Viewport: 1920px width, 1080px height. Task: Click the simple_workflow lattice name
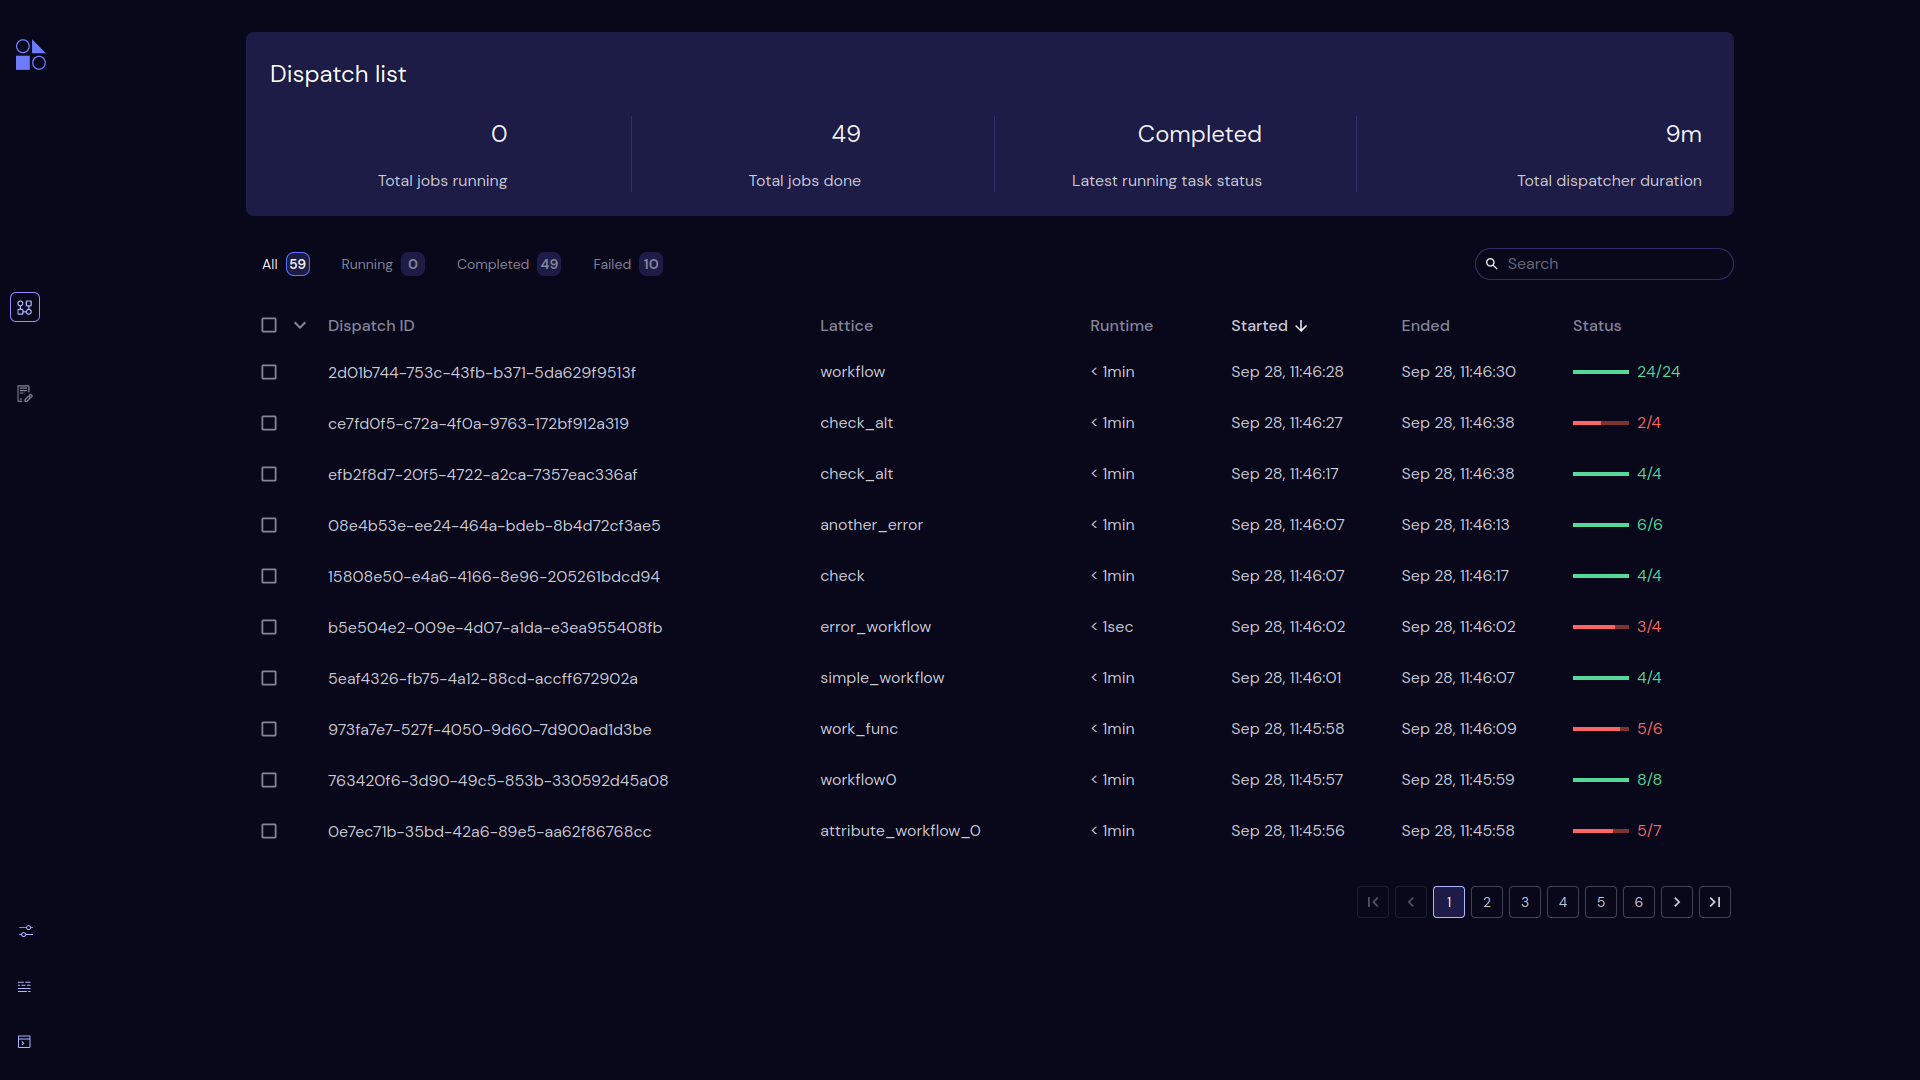[882, 678]
